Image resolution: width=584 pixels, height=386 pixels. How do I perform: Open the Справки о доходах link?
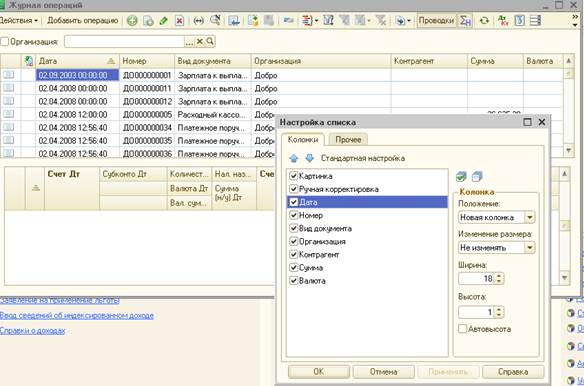[32, 330]
